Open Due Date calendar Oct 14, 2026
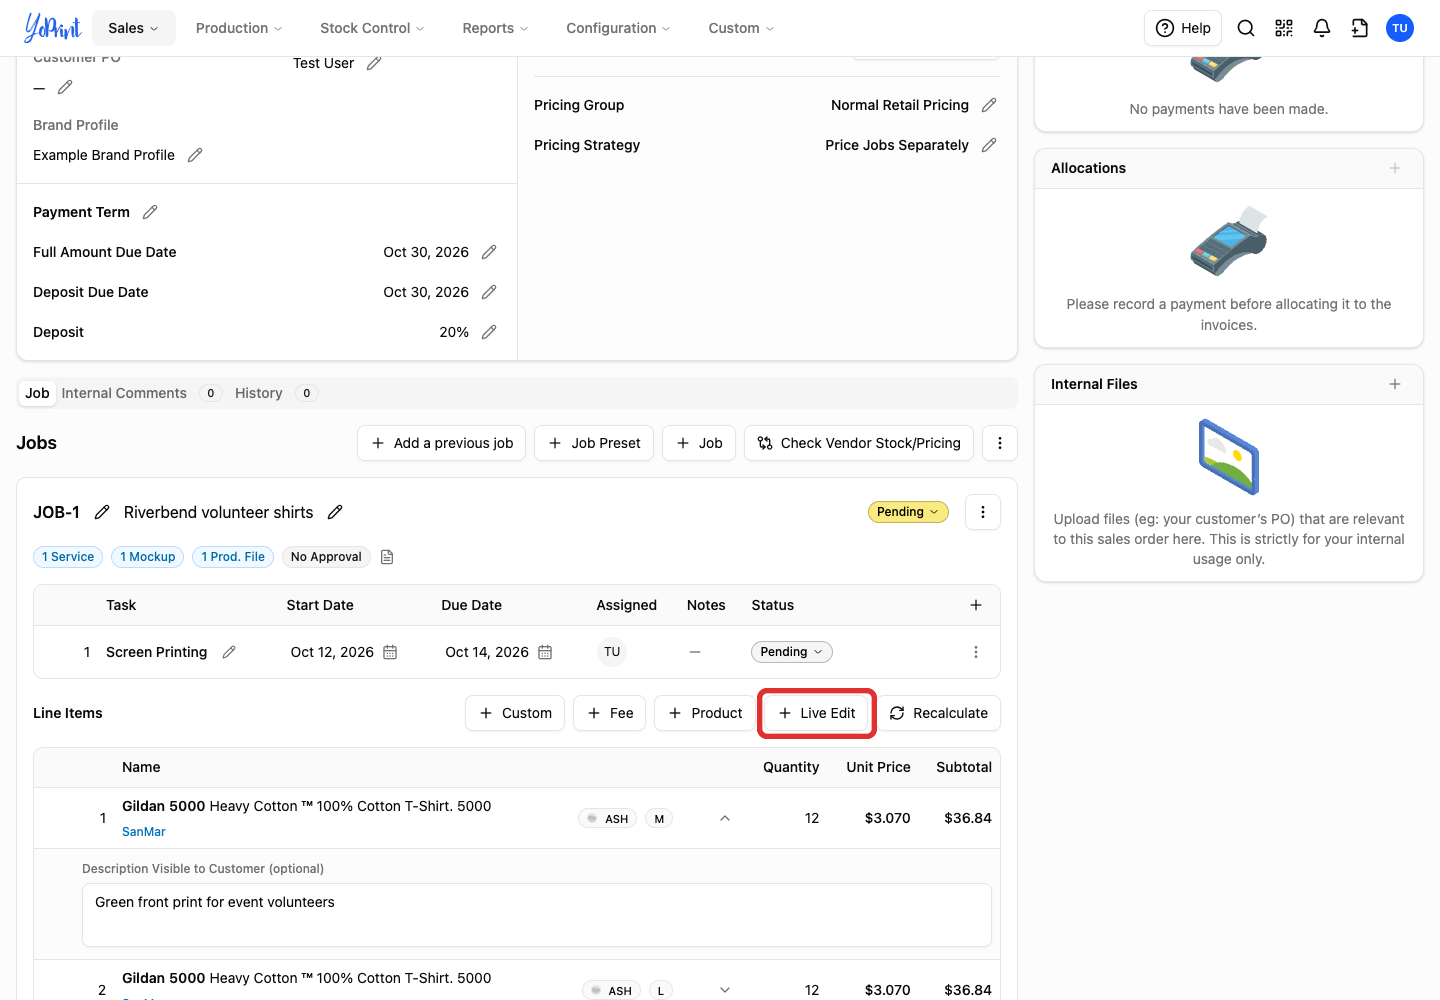 tap(545, 652)
